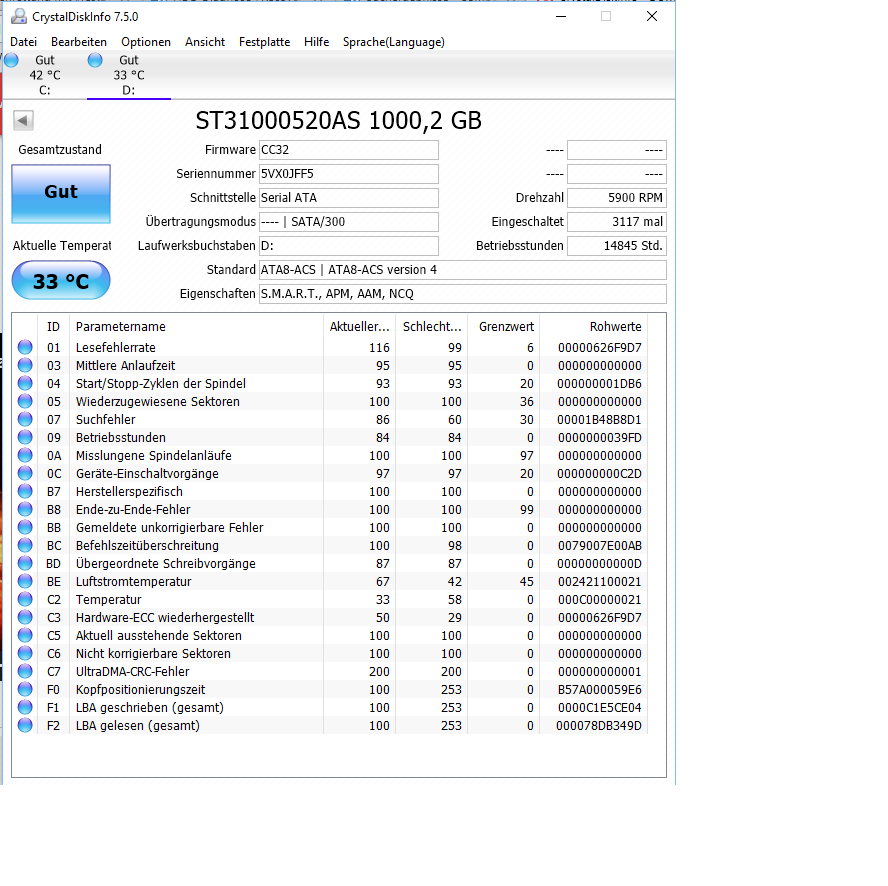Image resolution: width=888 pixels, height=886 pixels.
Task: Close the CrystalDiskInfo window
Action: point(652,16)
